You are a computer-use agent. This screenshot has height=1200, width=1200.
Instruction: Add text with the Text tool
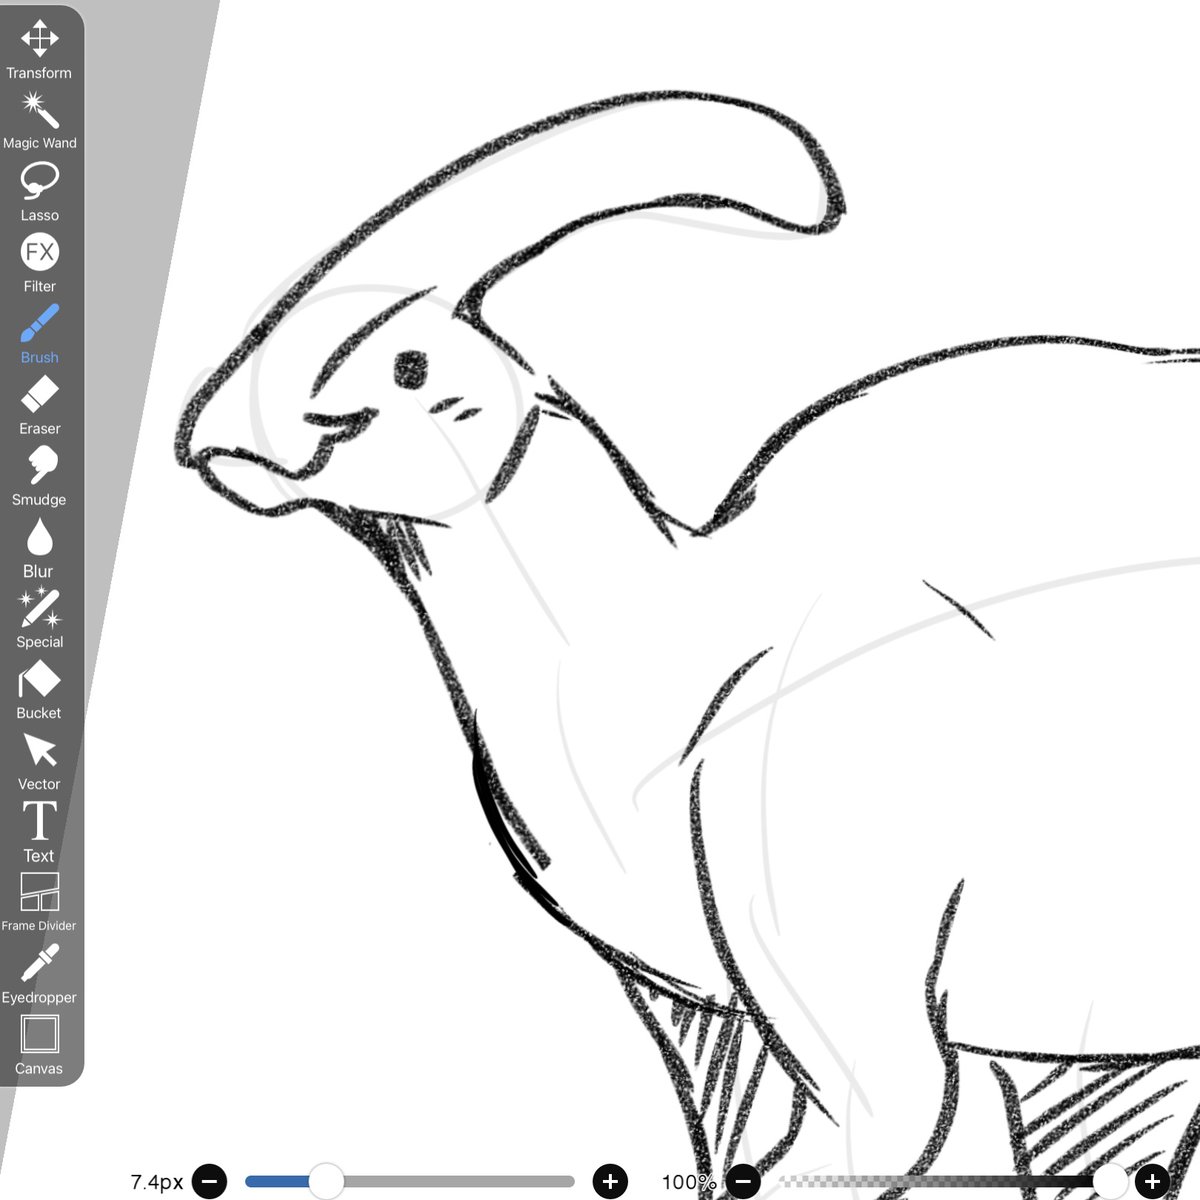(39, 832)
